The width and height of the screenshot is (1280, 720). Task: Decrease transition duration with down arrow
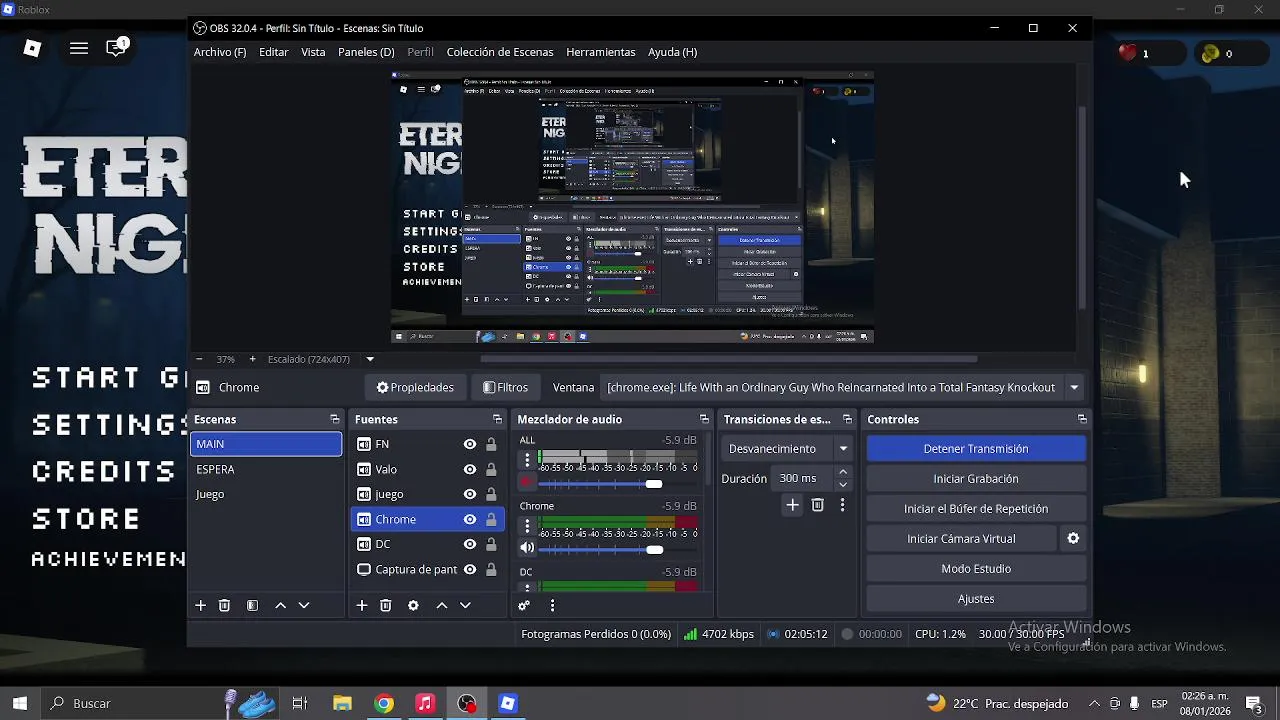click(x=843, y=485)
